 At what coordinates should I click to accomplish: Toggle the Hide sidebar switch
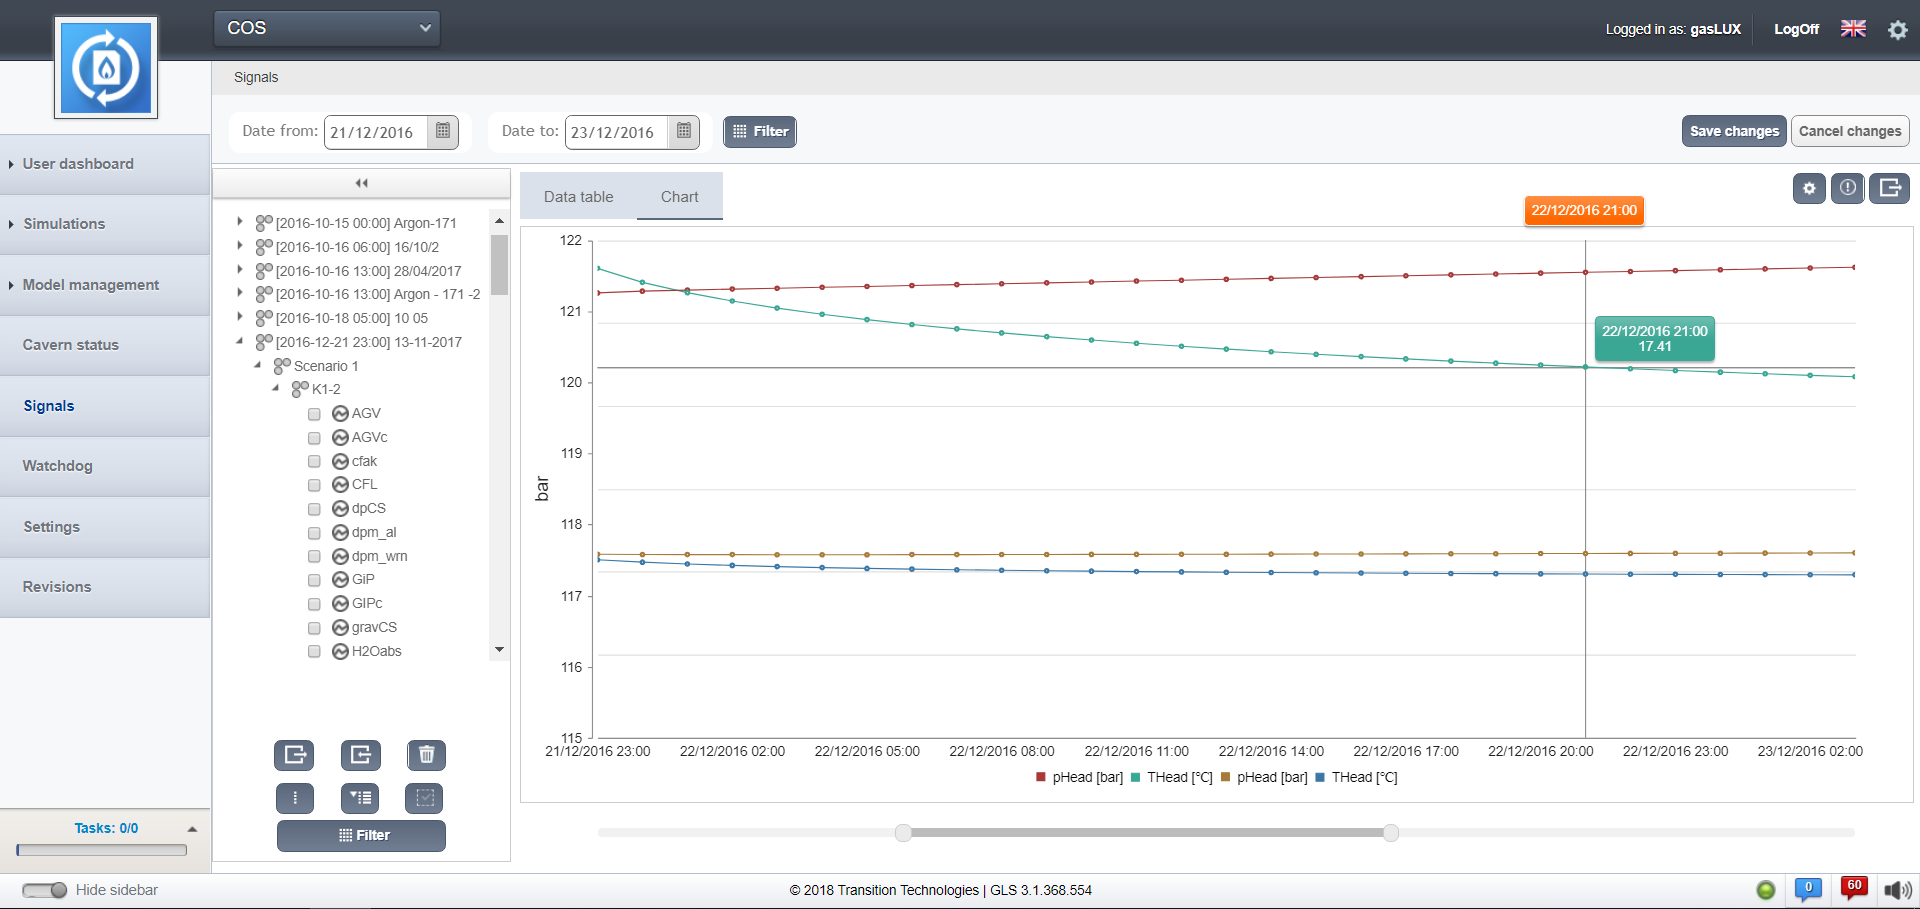(45, 890)
